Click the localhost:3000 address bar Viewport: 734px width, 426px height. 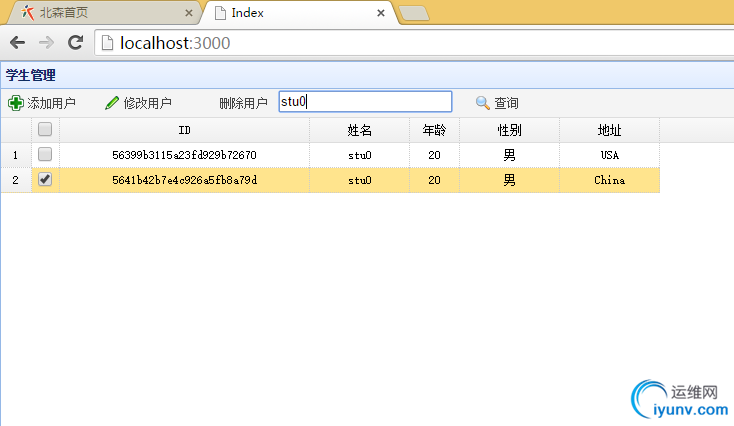tap(414, 43)
